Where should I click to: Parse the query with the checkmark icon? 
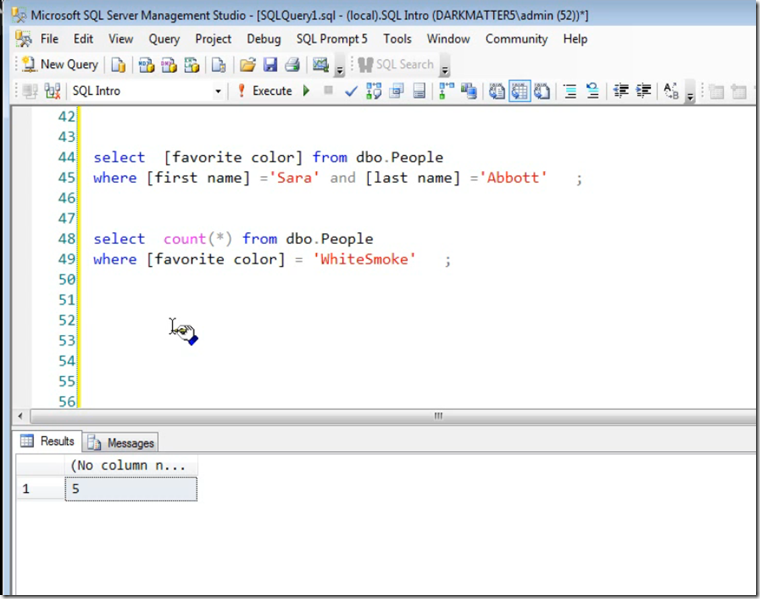click(x=351, y=91)
